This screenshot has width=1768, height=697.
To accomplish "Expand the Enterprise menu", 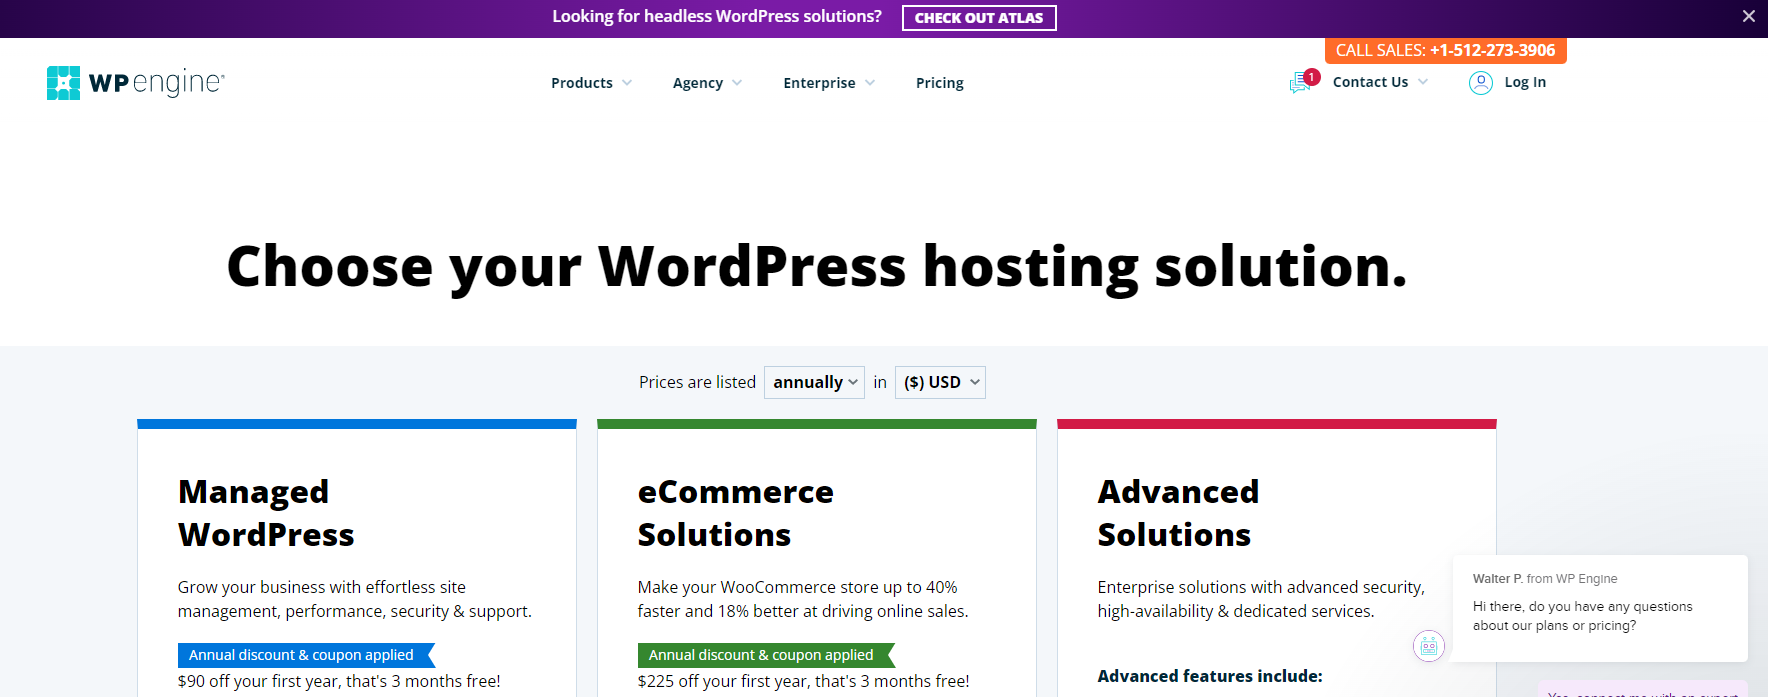I will [x=829, y=83].
